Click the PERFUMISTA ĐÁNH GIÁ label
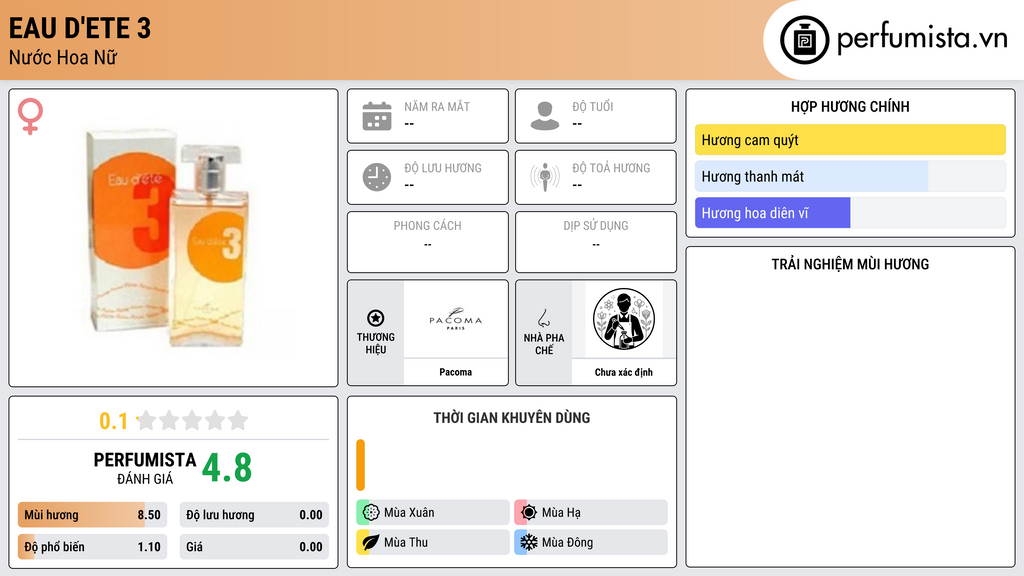 click(x=145, y=468)
